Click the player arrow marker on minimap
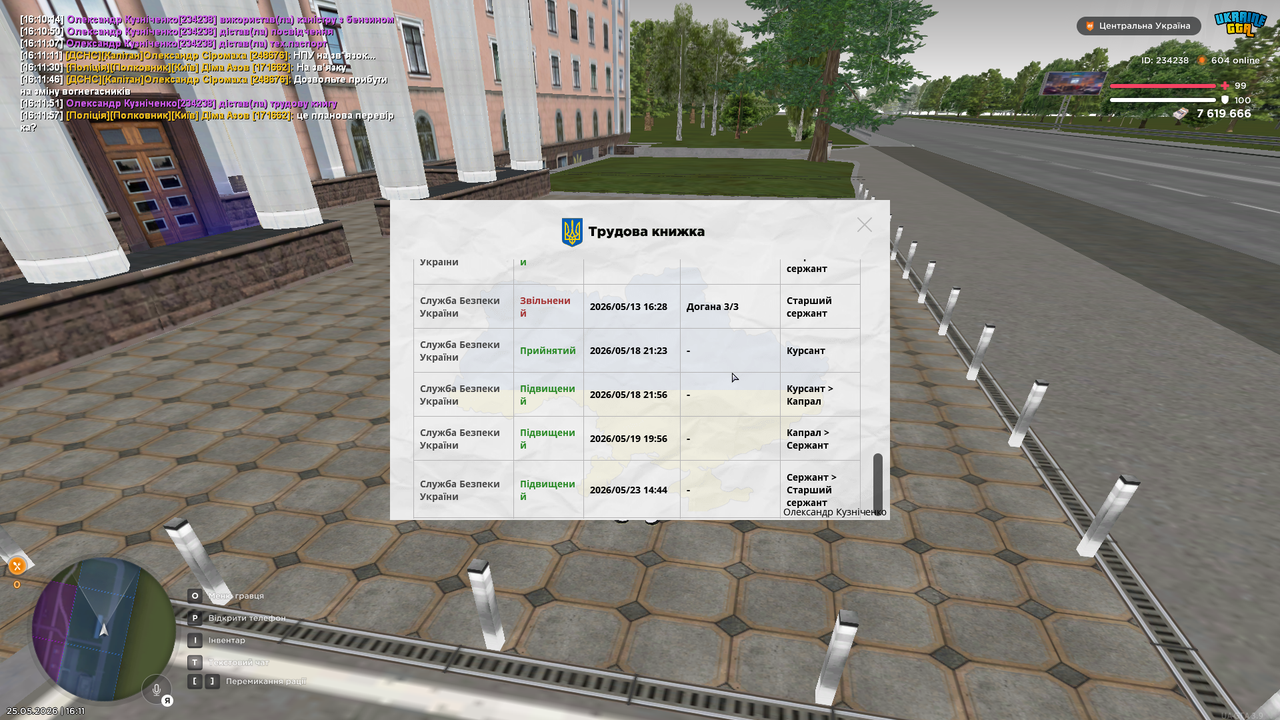The image size is (1280, 720). [x=103, y=629]
